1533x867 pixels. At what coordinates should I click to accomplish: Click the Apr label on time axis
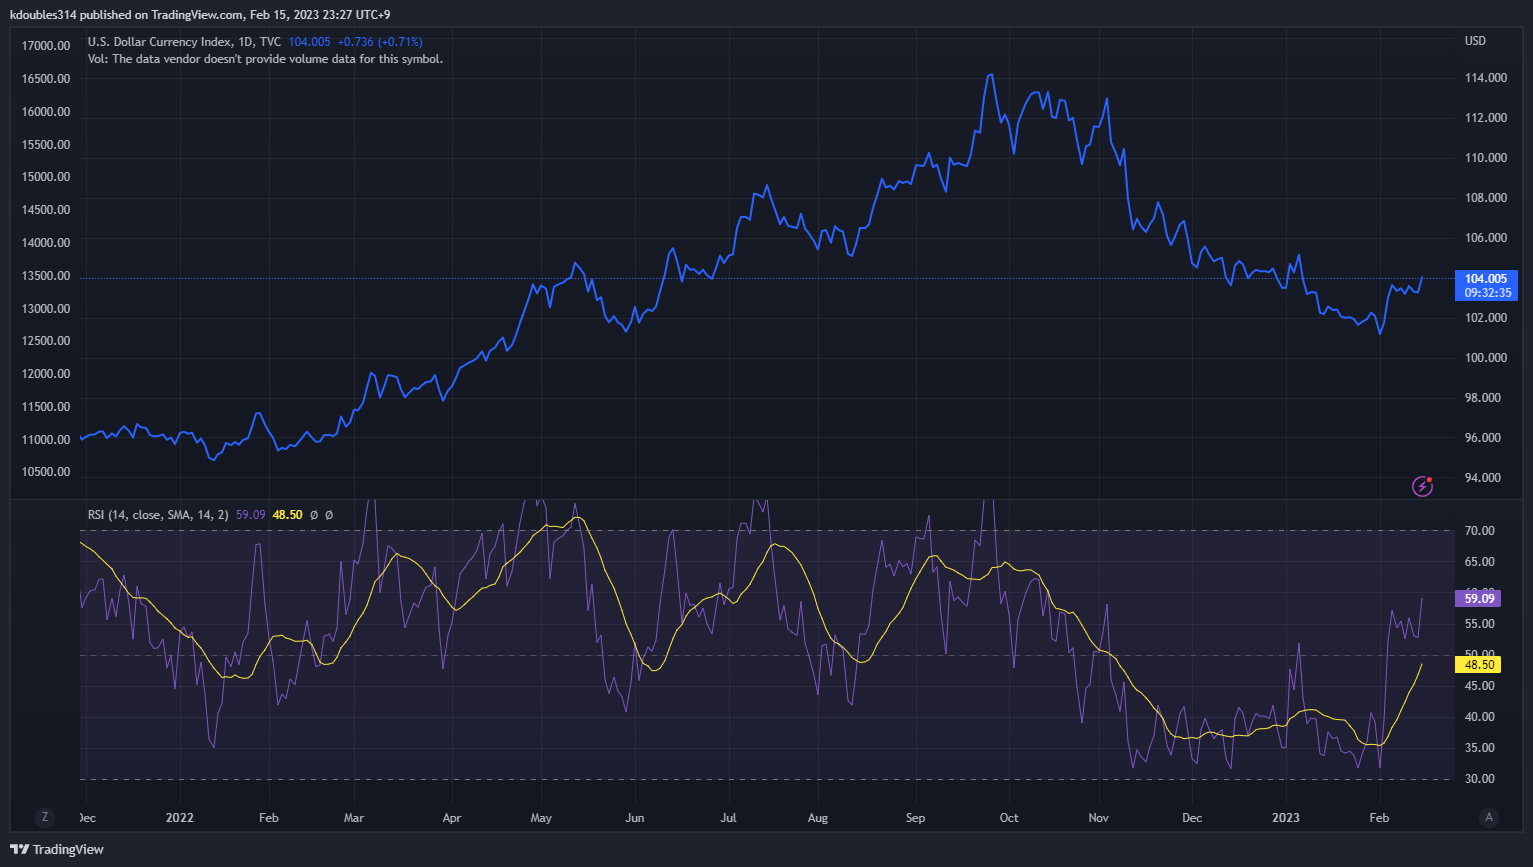pos(452,818)
